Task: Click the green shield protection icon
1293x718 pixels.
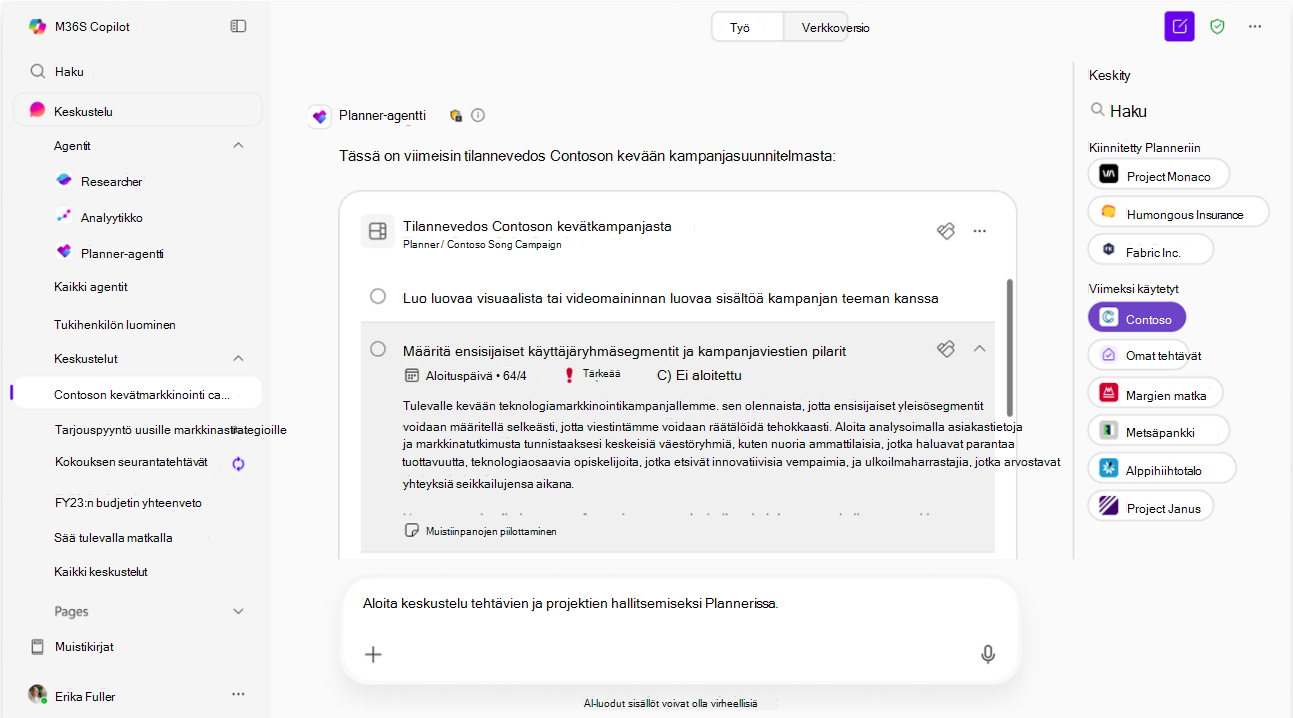Action: [1217, 26]
